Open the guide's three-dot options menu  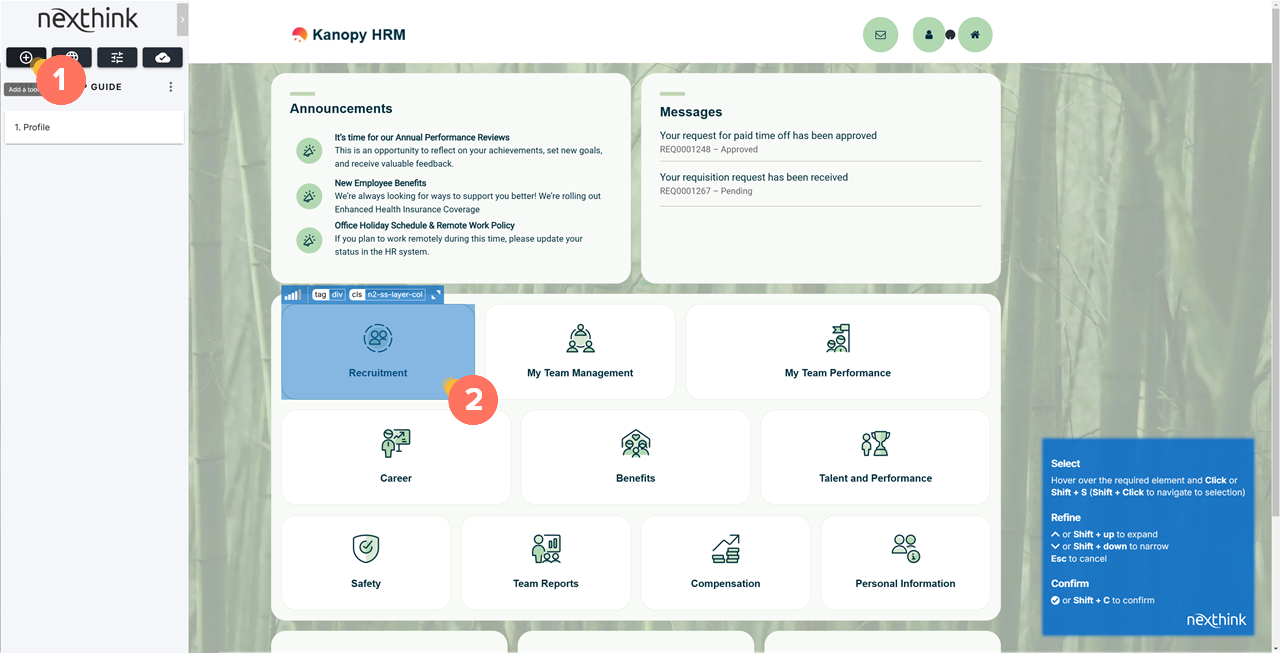171,87
